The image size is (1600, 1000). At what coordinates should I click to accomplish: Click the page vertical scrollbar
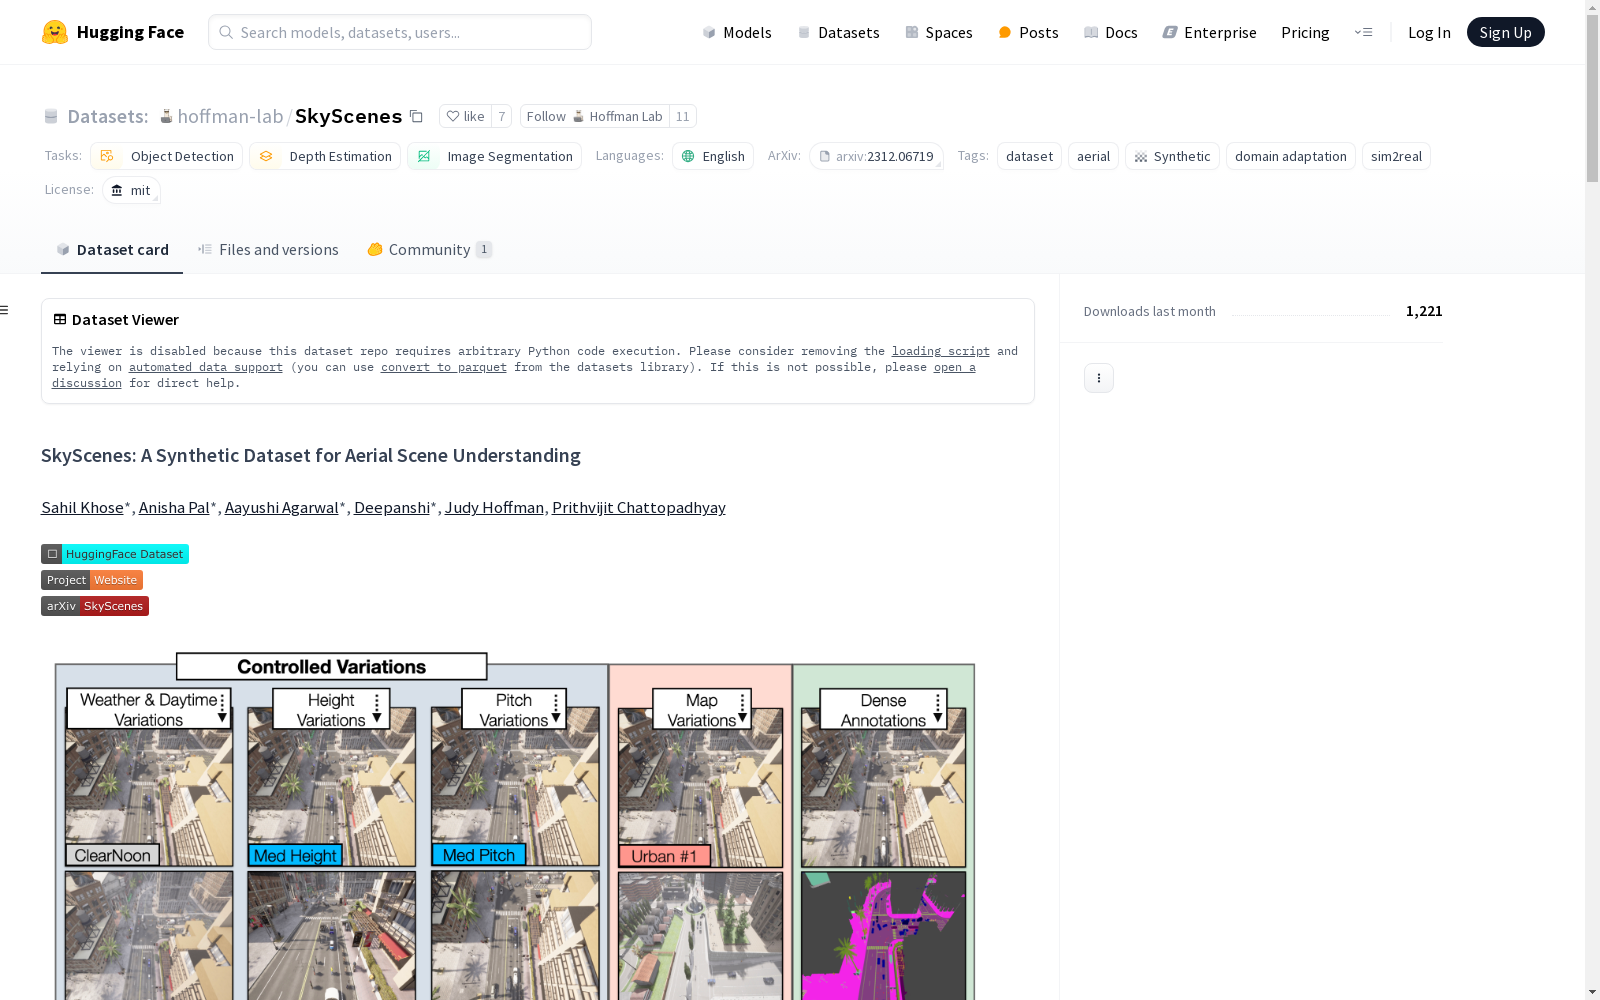(x=1592, y=98)
